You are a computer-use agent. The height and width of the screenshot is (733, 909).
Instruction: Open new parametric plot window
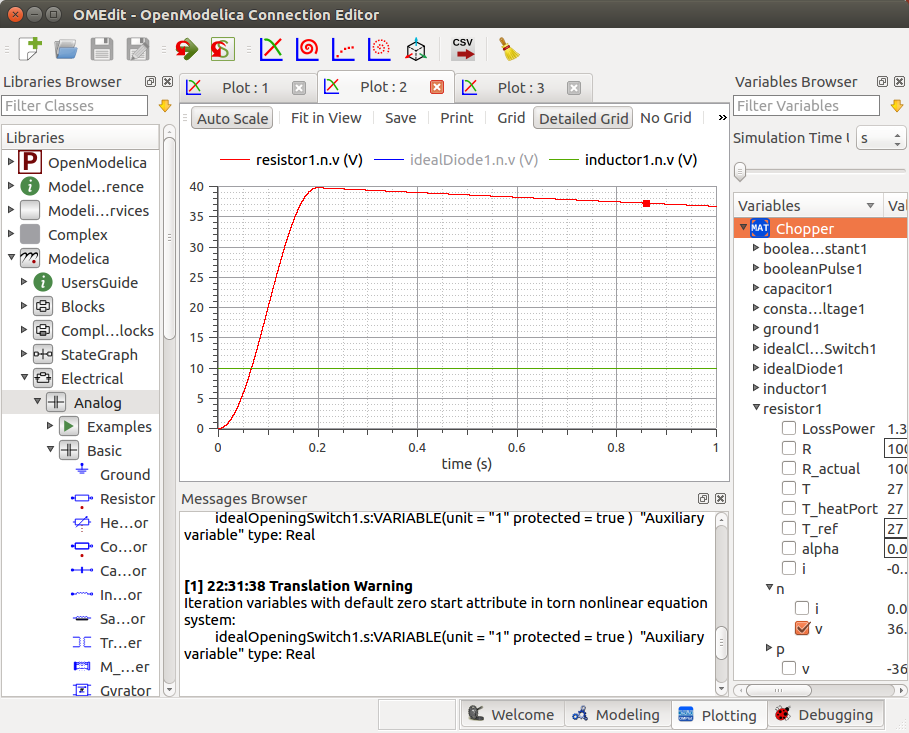[307, 49]
